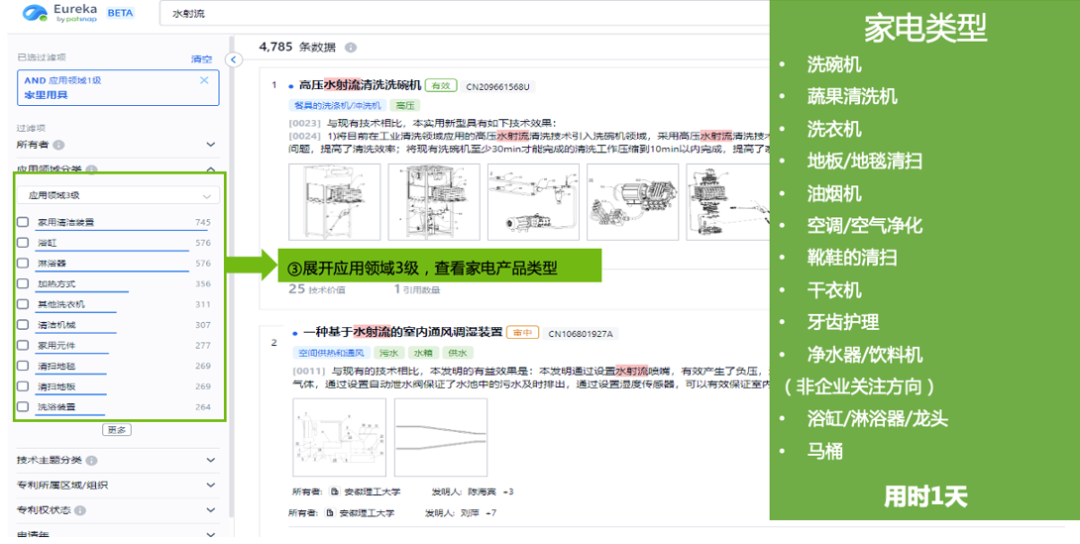
Task: Click info icon next to 所有者
Action: (59, 146)
